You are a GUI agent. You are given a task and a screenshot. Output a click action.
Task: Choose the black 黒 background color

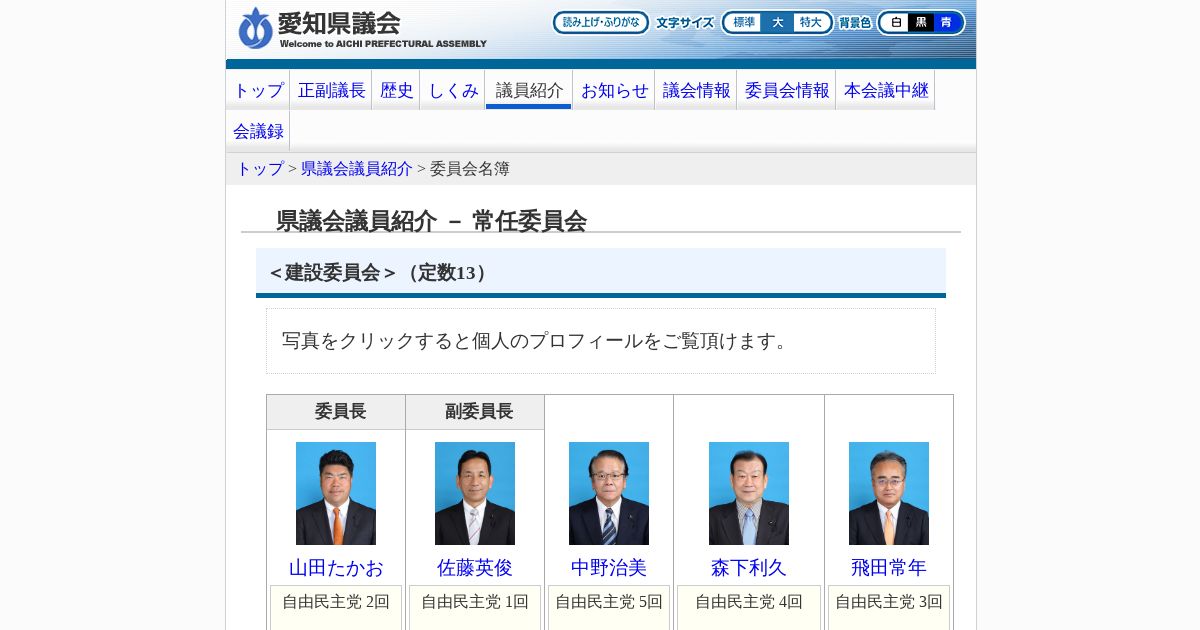921,22
